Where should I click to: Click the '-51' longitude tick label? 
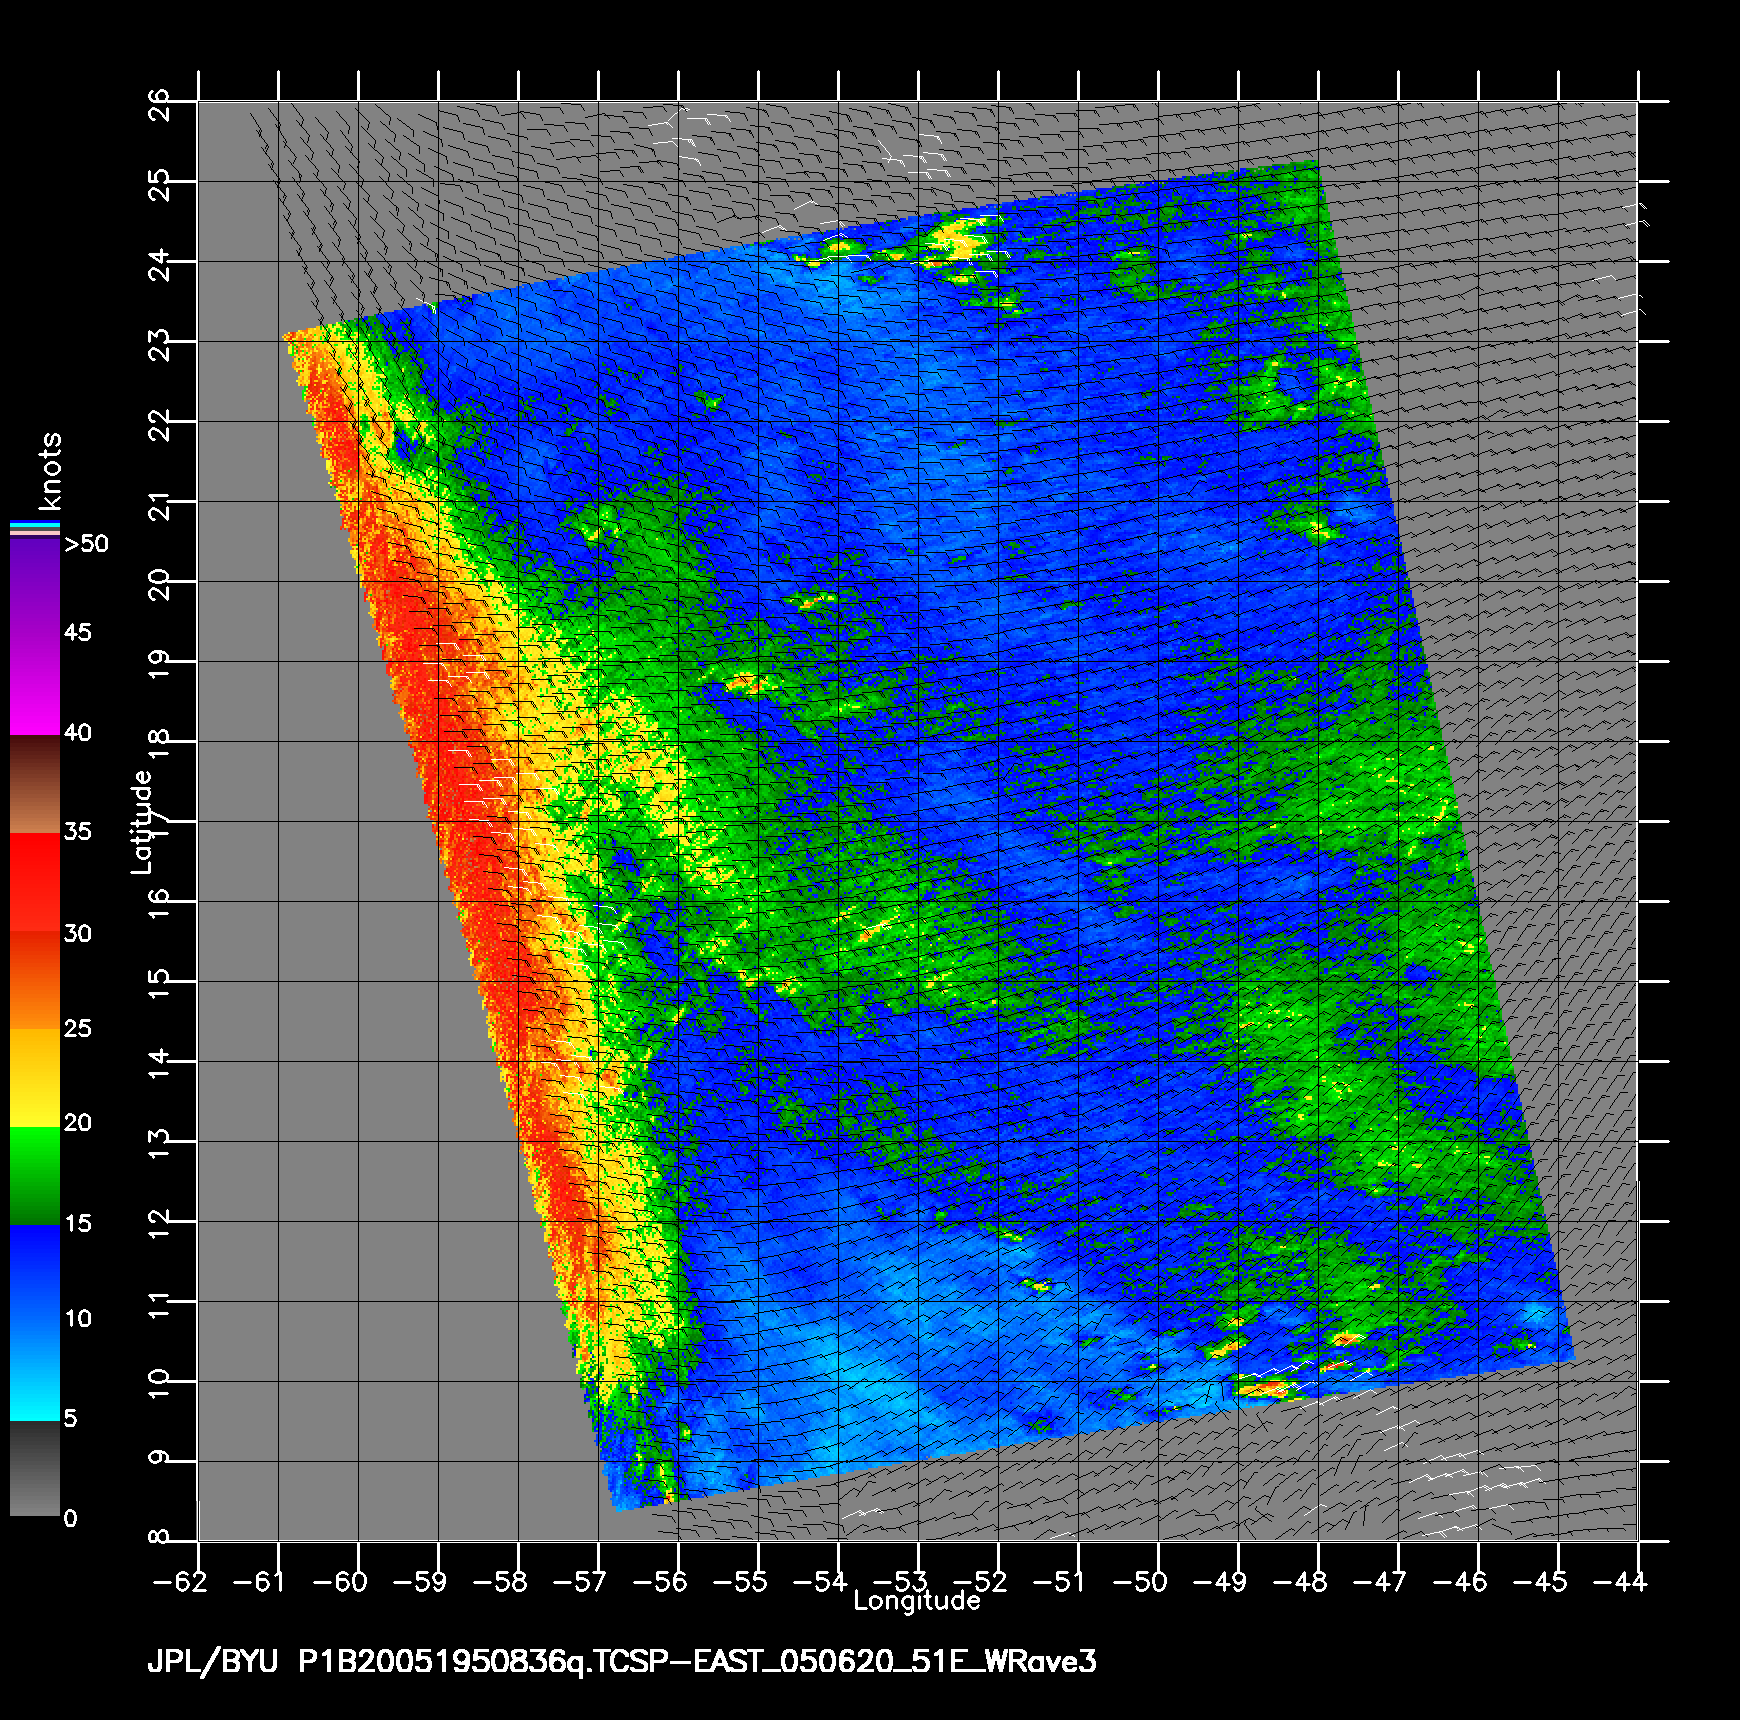coord(1059,1582)
